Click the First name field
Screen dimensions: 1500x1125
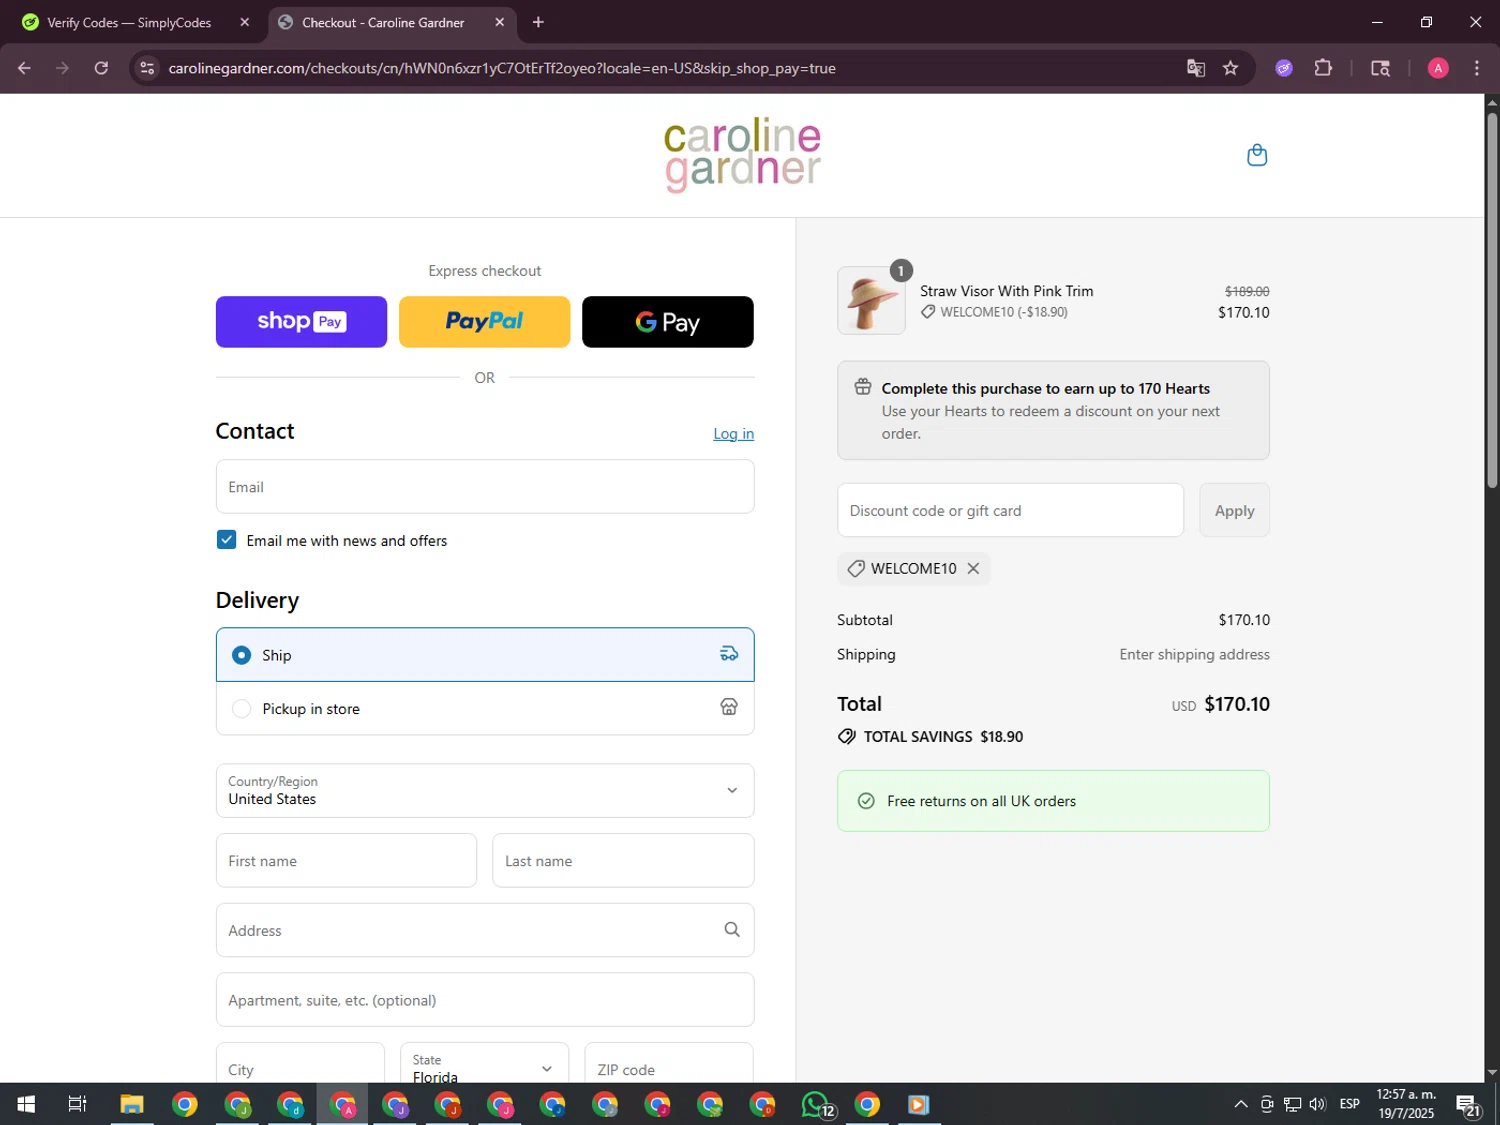[346, 861]
